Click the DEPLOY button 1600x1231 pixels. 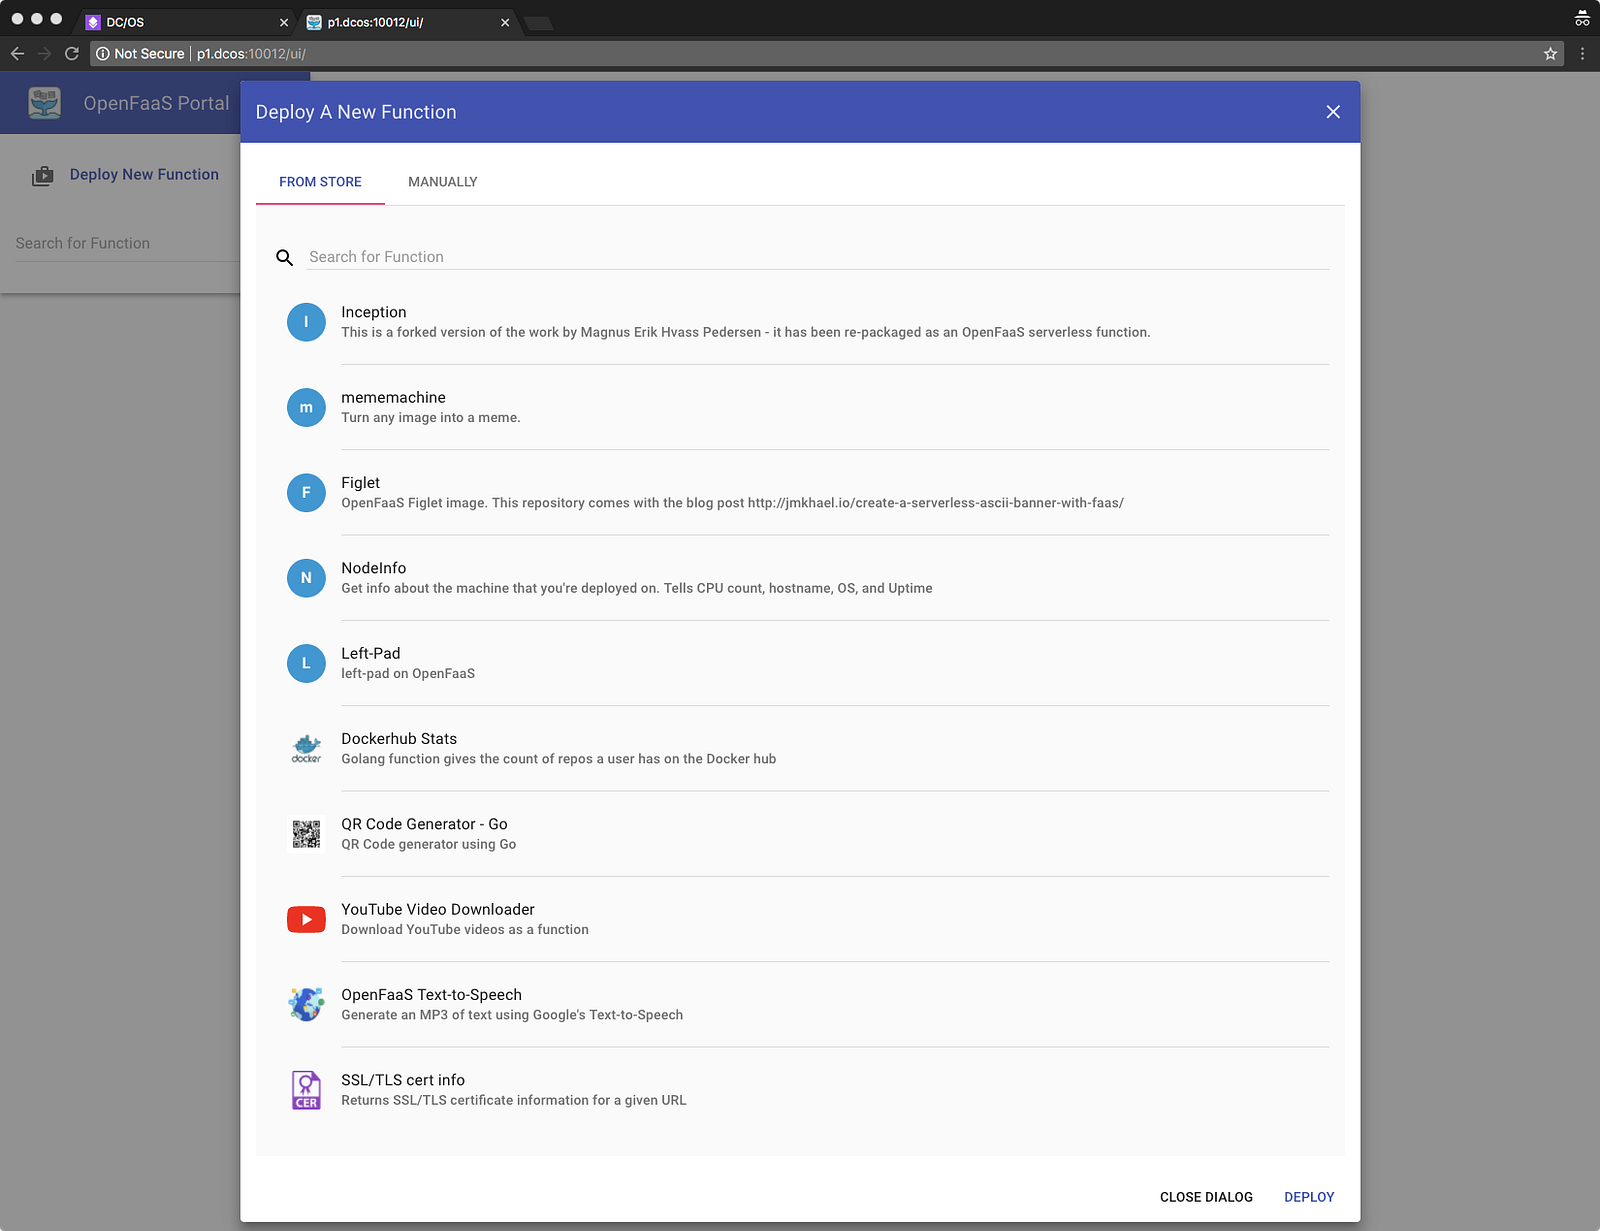pos(1309,1197)
